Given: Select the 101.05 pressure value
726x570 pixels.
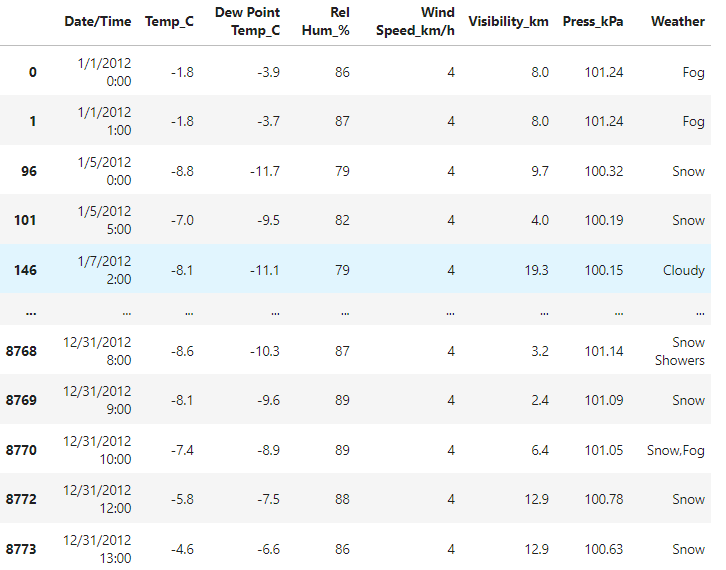Looking at the screenshot, I should [x=603, y=450].
